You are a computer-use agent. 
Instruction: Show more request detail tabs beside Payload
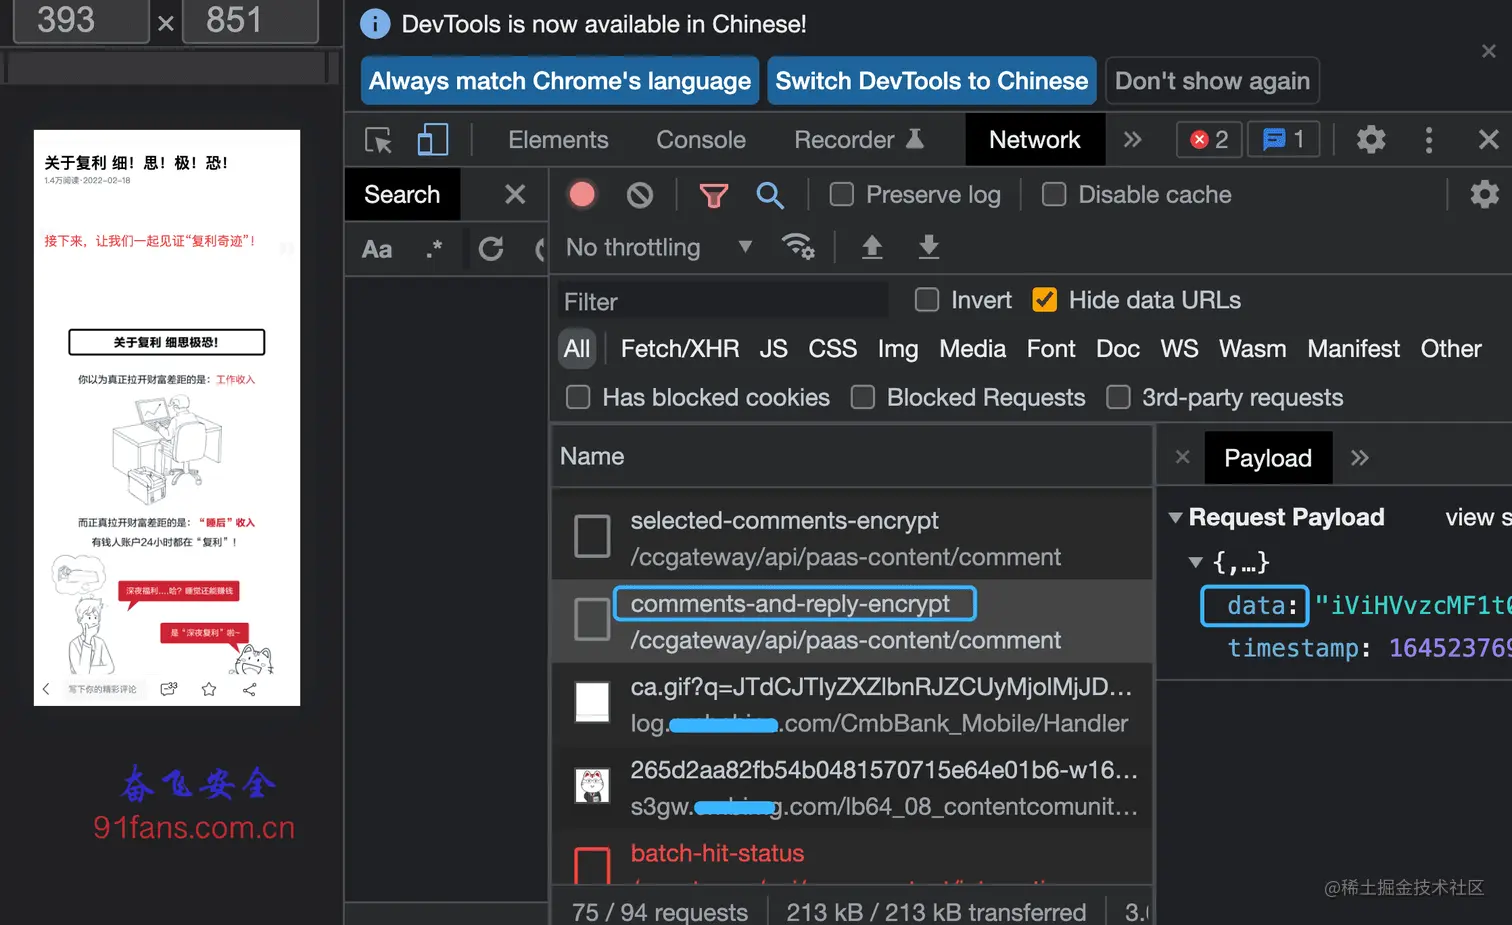coord(1359,458)
